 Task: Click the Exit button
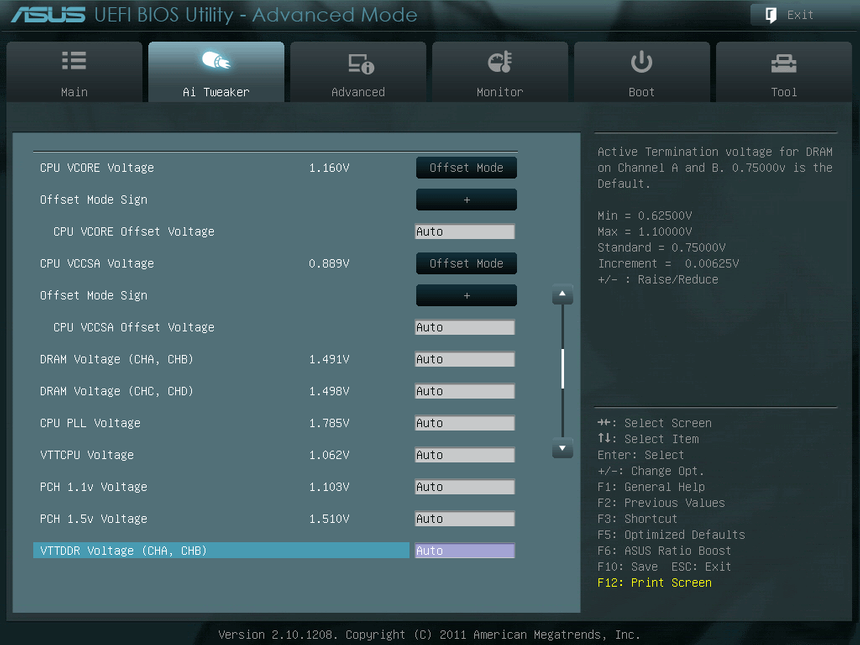pyautogui.click(x=789, y=15)
